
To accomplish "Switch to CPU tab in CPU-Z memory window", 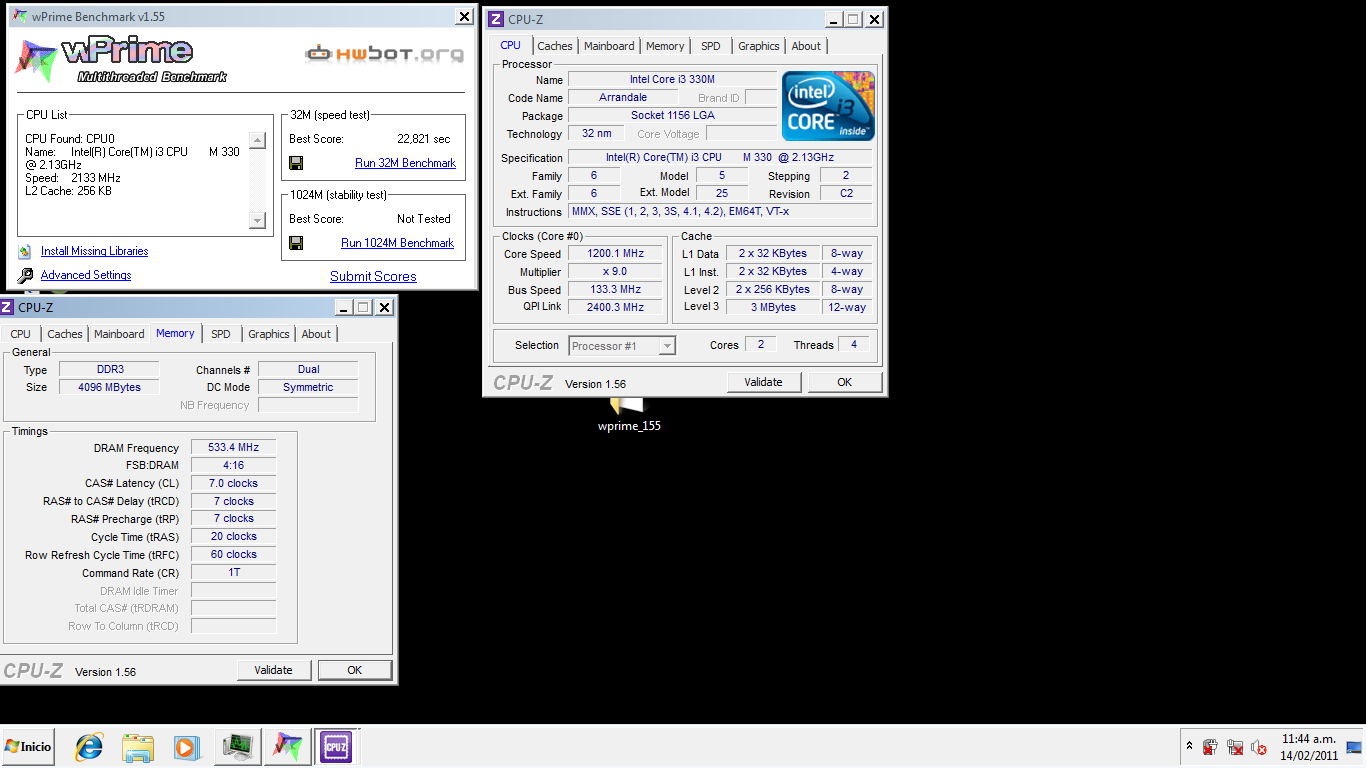I will 21,334.
